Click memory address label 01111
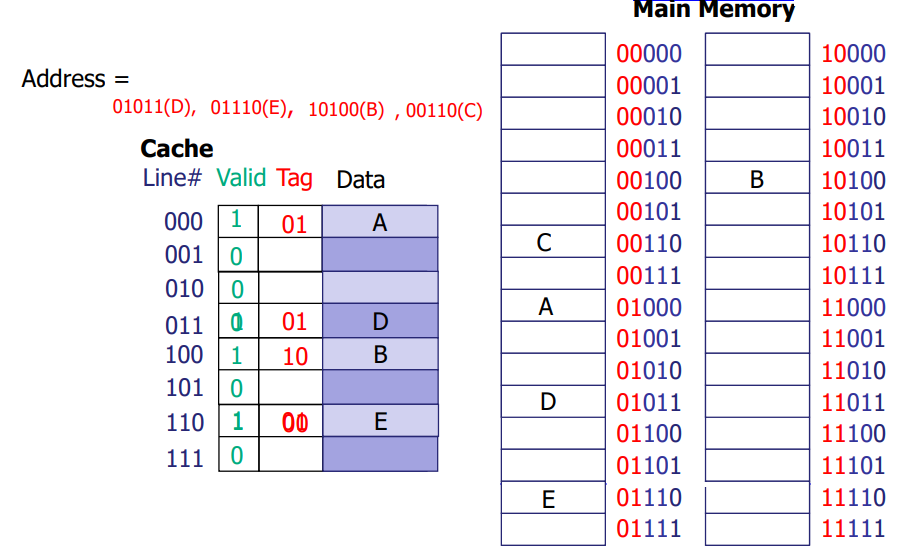Viewport: 902px width, 551px height. click(649, 529)
